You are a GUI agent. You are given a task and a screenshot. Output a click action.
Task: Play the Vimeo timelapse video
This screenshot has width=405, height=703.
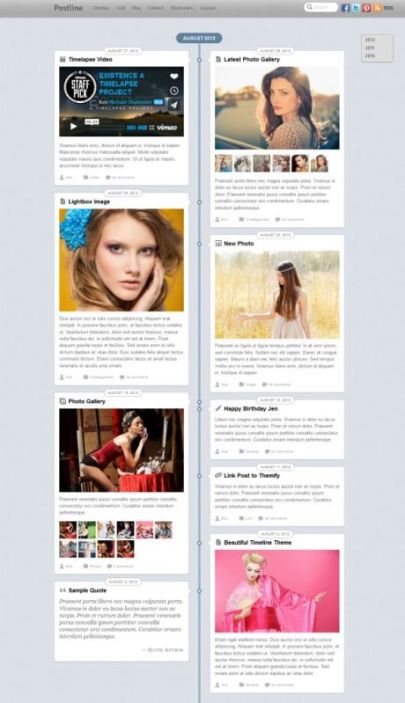[x=73, y=127]
